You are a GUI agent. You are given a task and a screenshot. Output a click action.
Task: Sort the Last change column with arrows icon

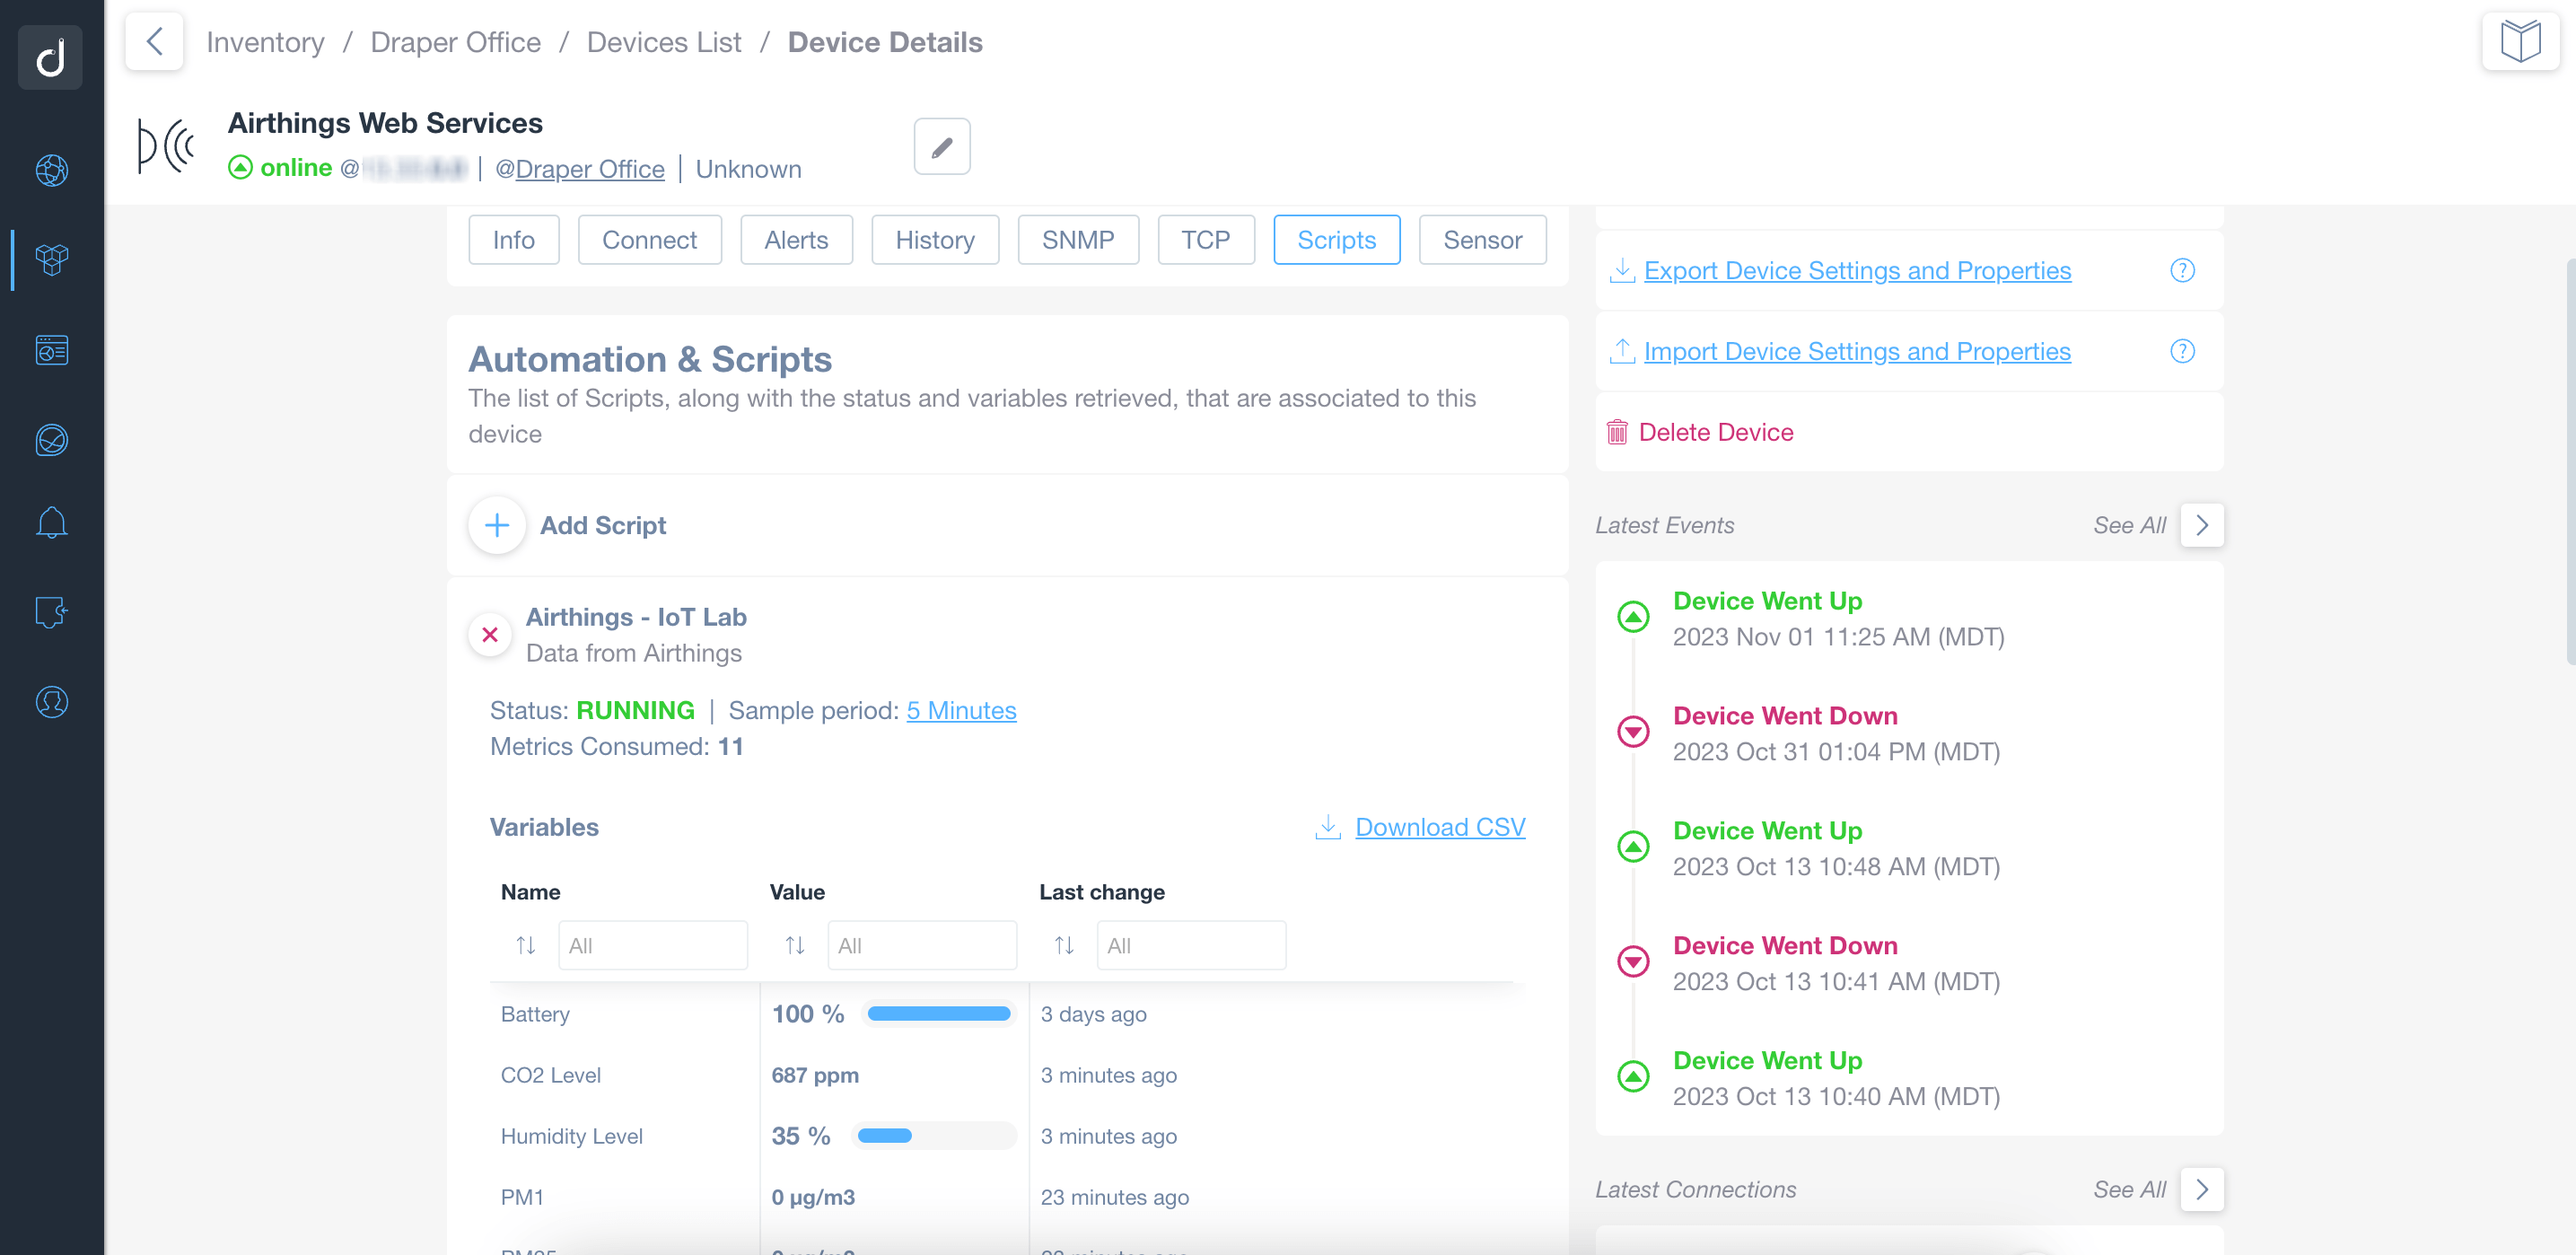click(1064, 945)
